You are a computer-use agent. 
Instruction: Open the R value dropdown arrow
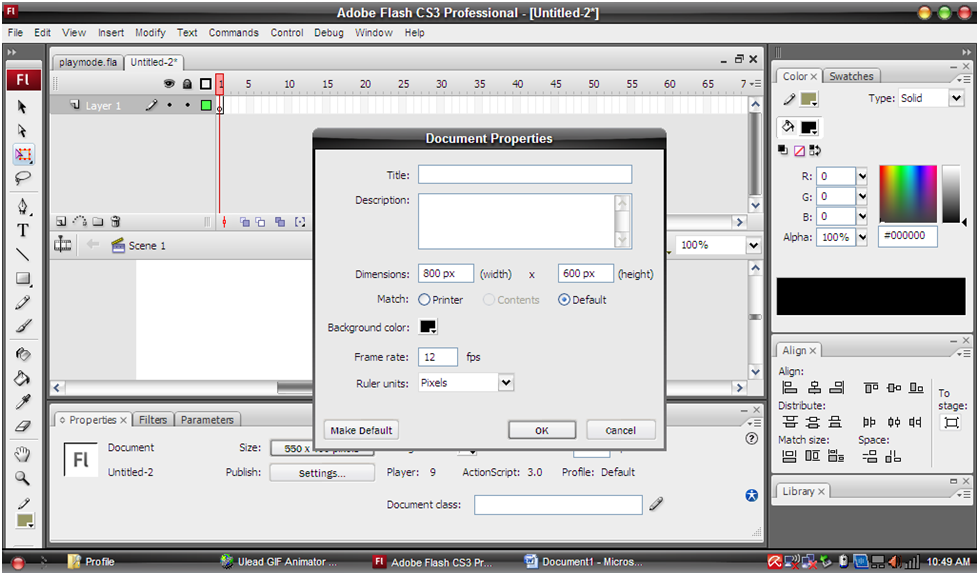(x=862, y=177)
